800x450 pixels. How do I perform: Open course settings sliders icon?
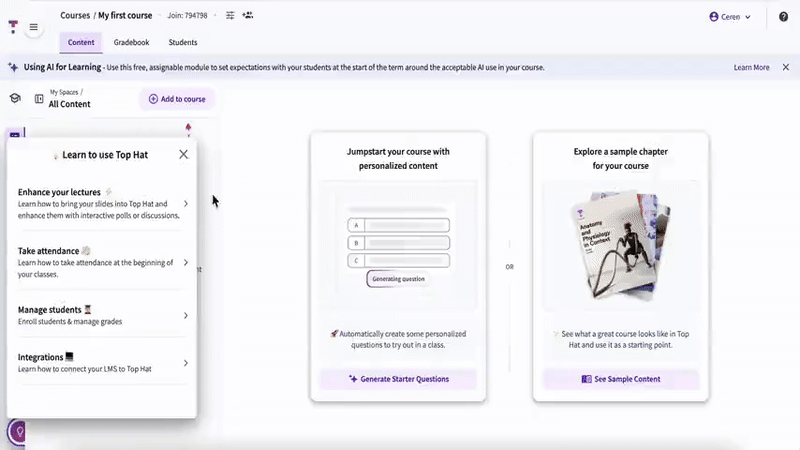230,15
